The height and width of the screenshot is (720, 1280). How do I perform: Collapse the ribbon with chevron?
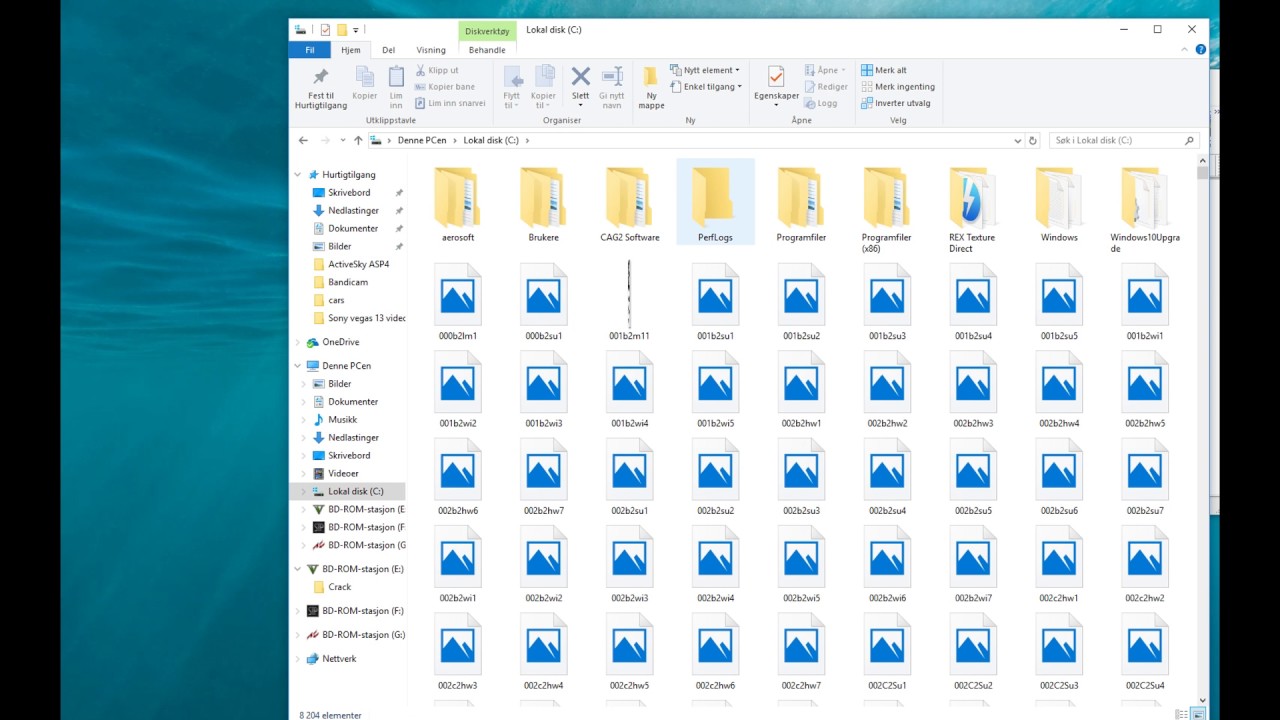tap(1185, 49)
